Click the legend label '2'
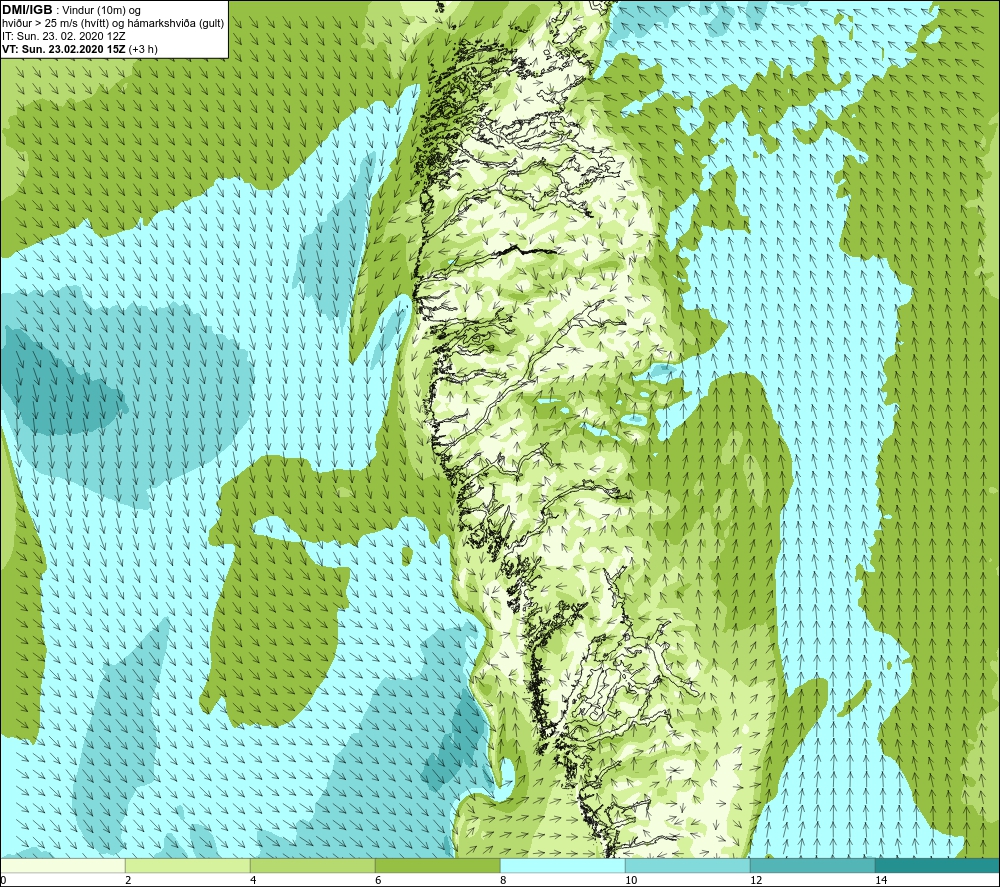This screenshot has height=887, width=1000. point(128,880)
